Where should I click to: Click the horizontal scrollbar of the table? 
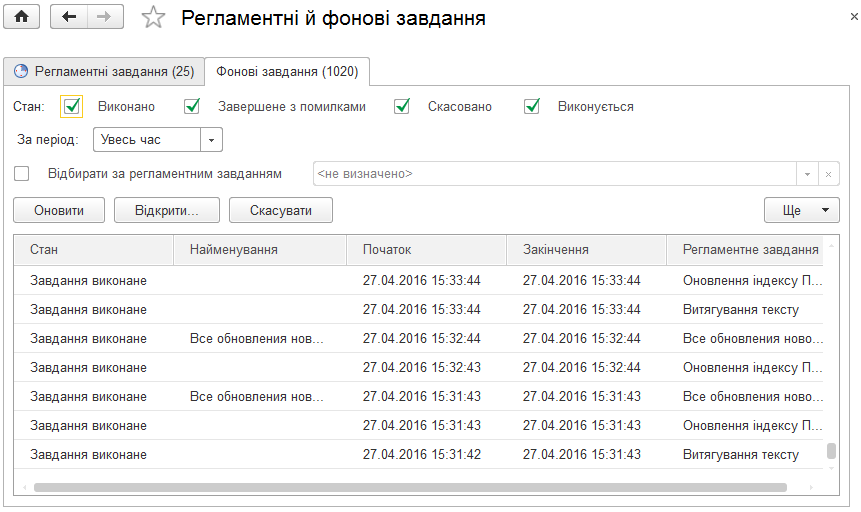(x=410, y=487)
